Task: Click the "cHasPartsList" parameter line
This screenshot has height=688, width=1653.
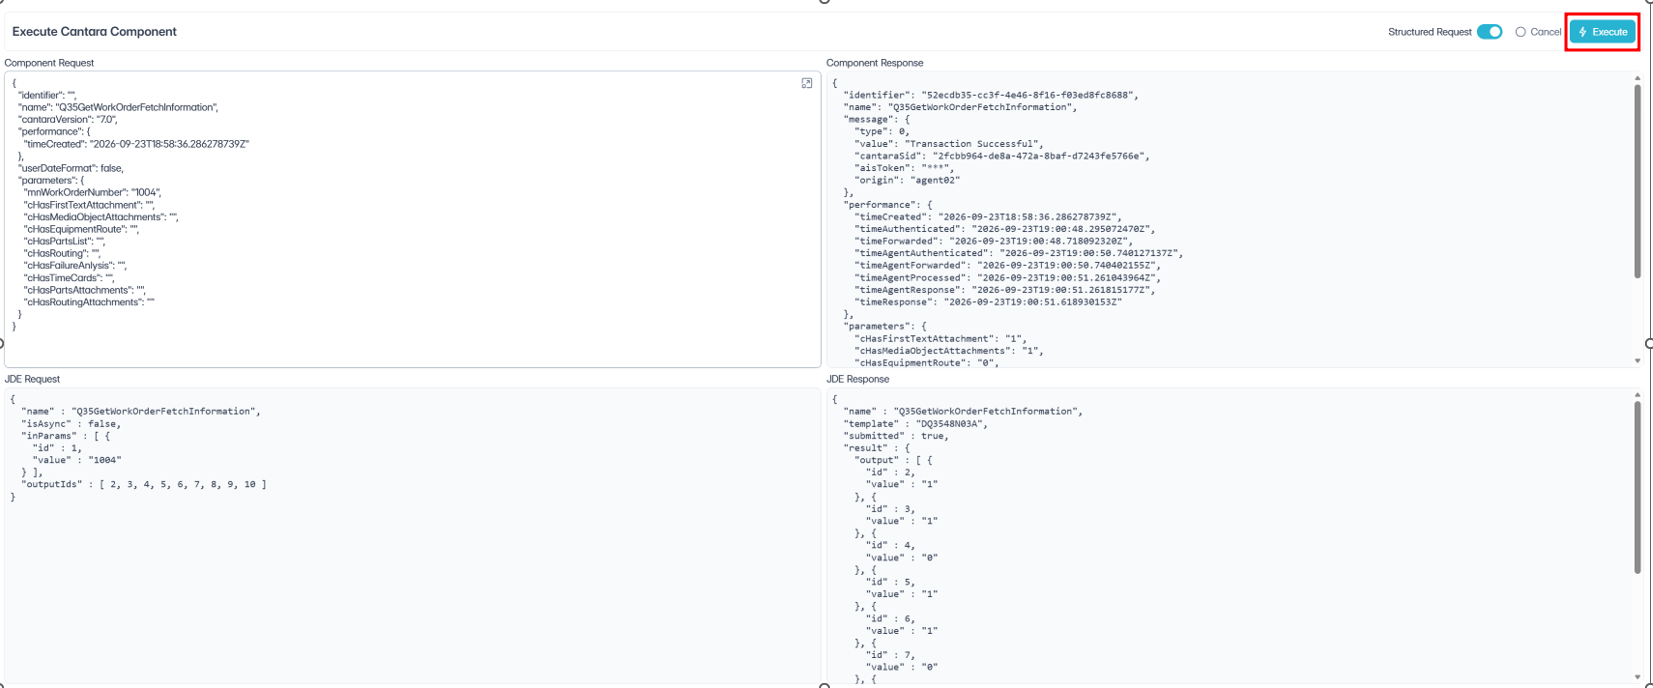Action: click(65, 241)
